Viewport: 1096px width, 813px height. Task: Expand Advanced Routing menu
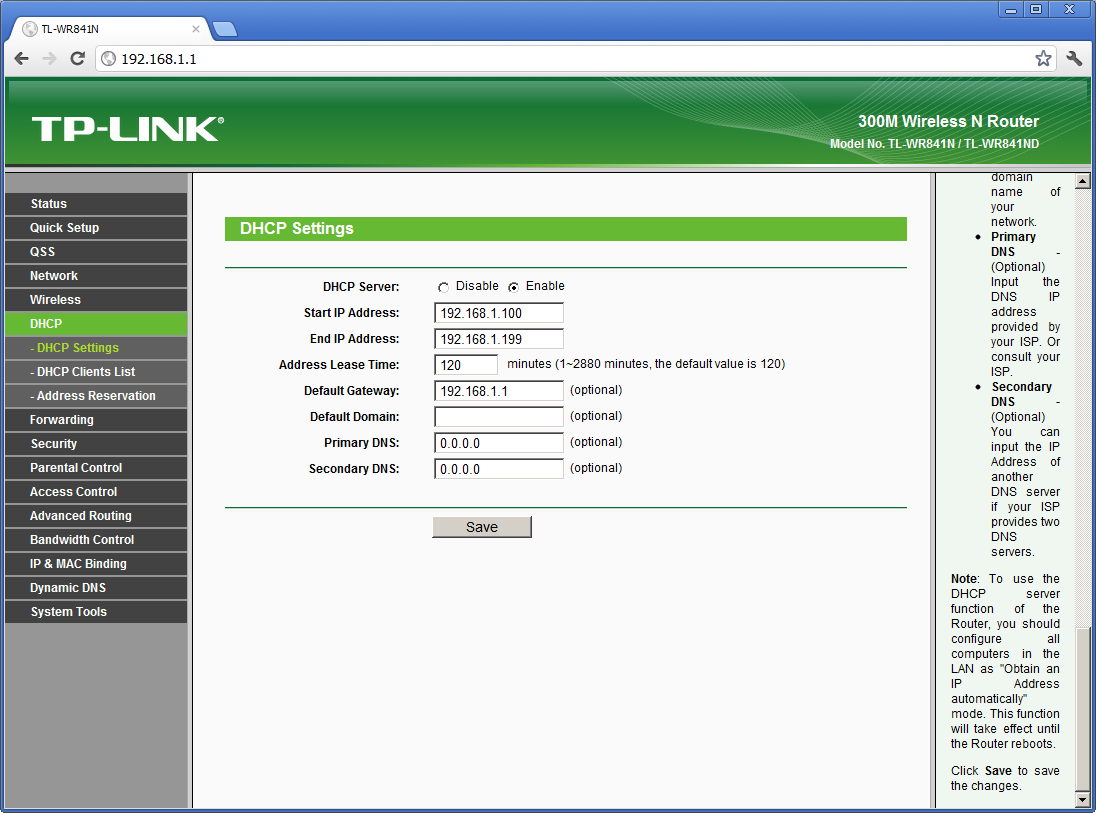pyautogui.click(x=96, y=516)
